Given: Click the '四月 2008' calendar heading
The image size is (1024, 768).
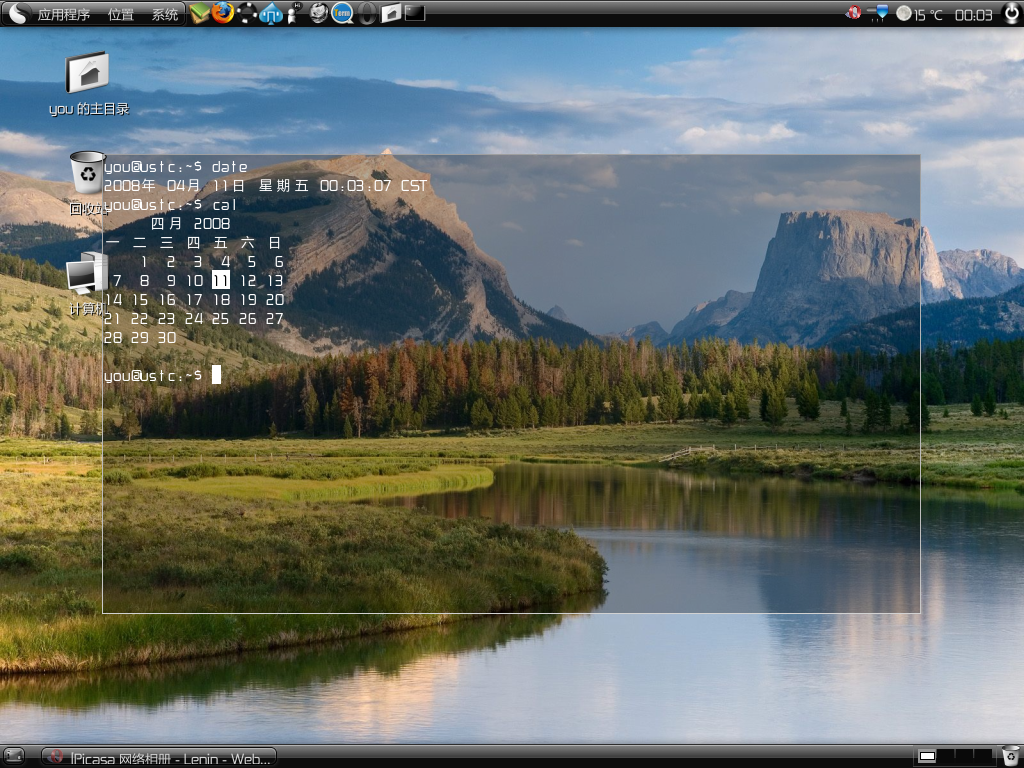Looking at the screenshot, I should point(191,223).
